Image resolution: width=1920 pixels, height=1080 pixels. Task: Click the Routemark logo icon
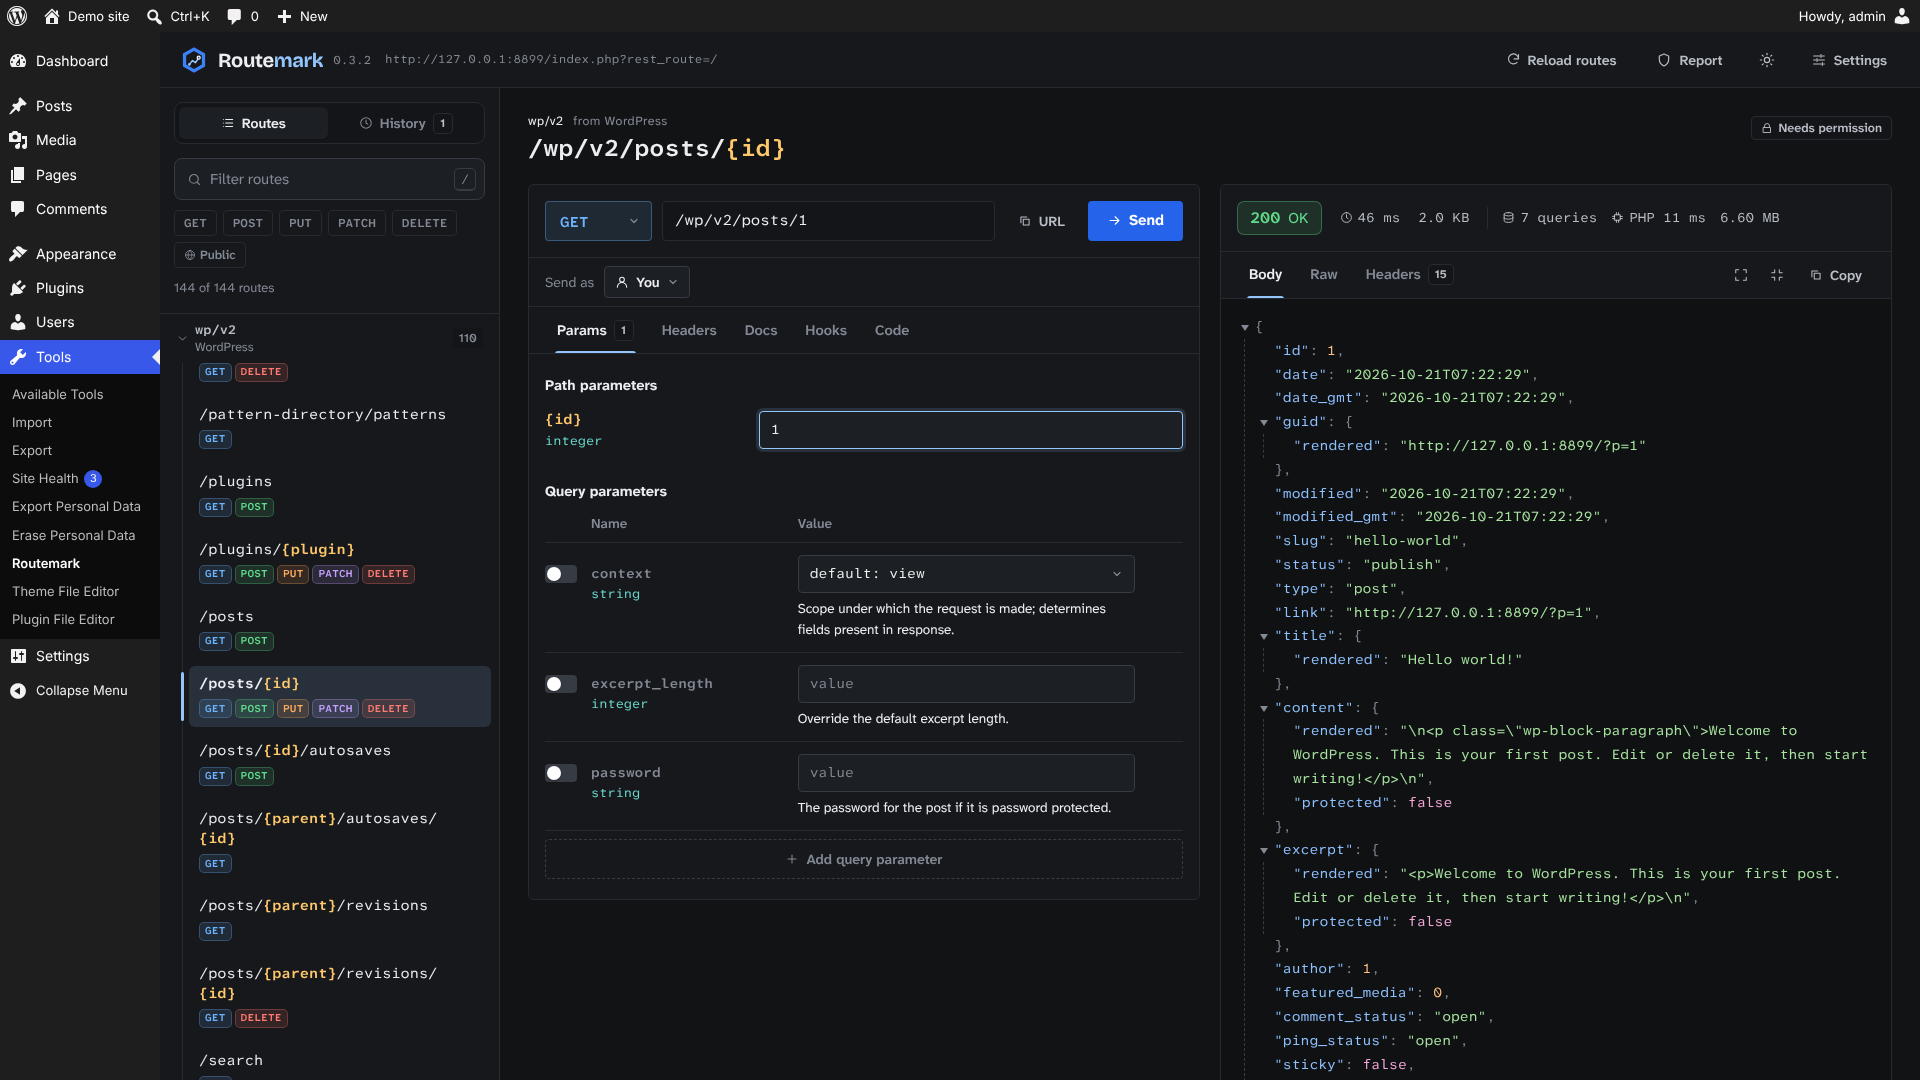pyautogui.click(x=194, y=60)
